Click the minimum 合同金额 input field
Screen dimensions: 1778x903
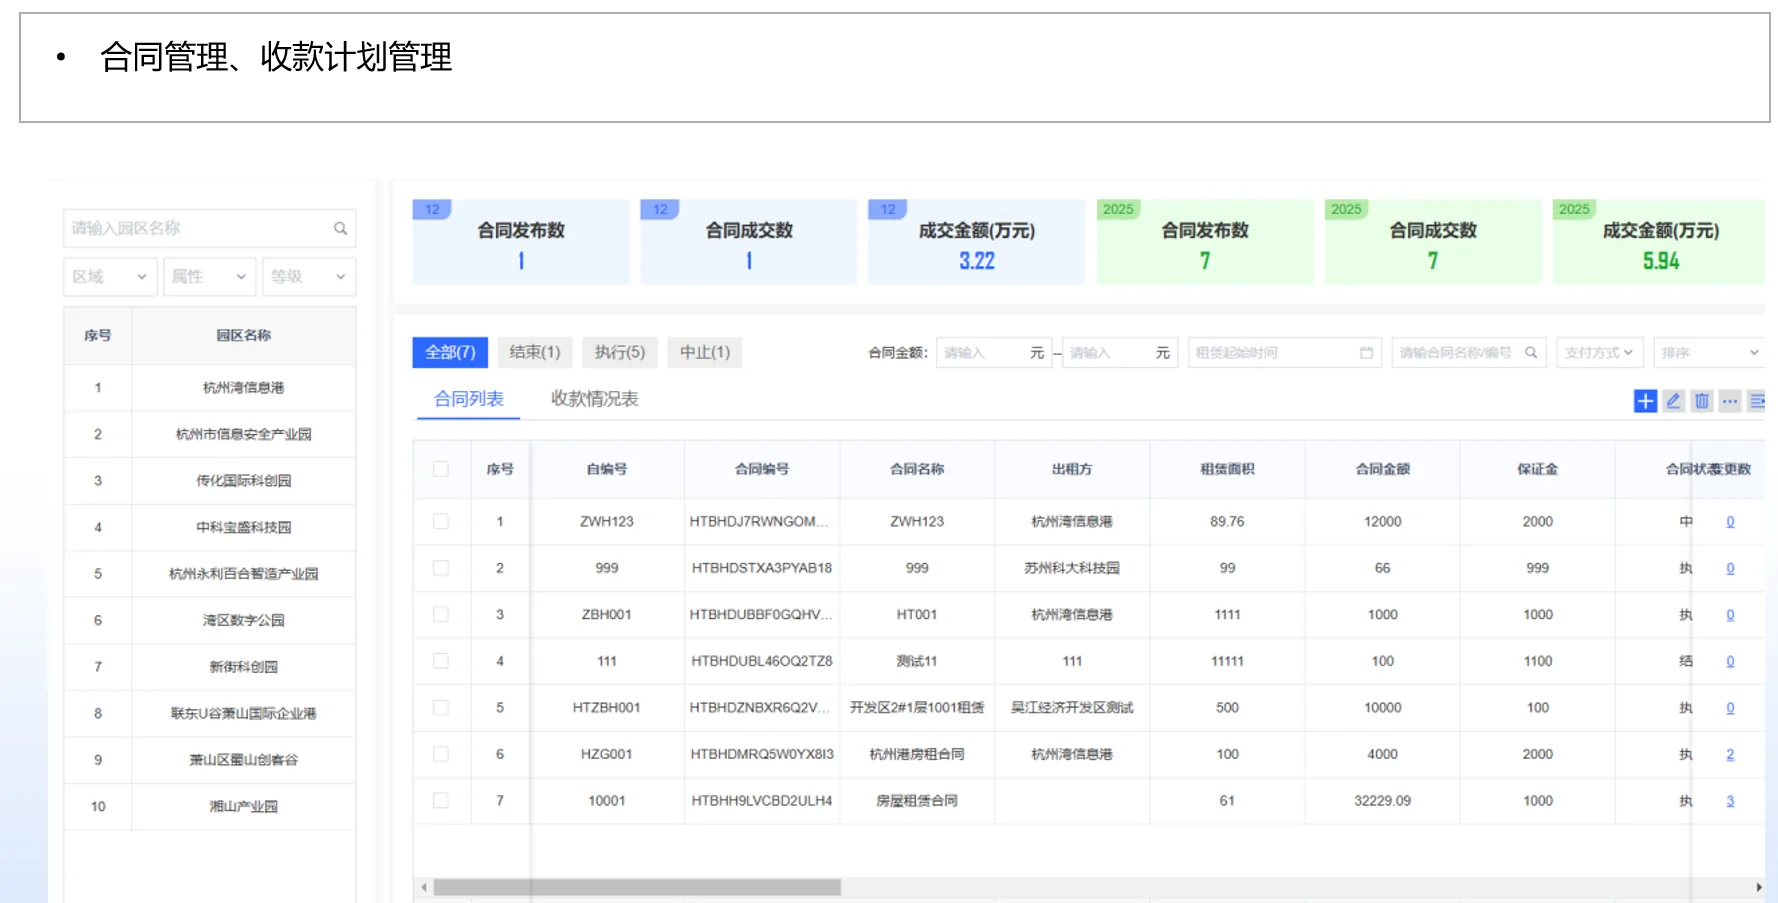[993, 352]
